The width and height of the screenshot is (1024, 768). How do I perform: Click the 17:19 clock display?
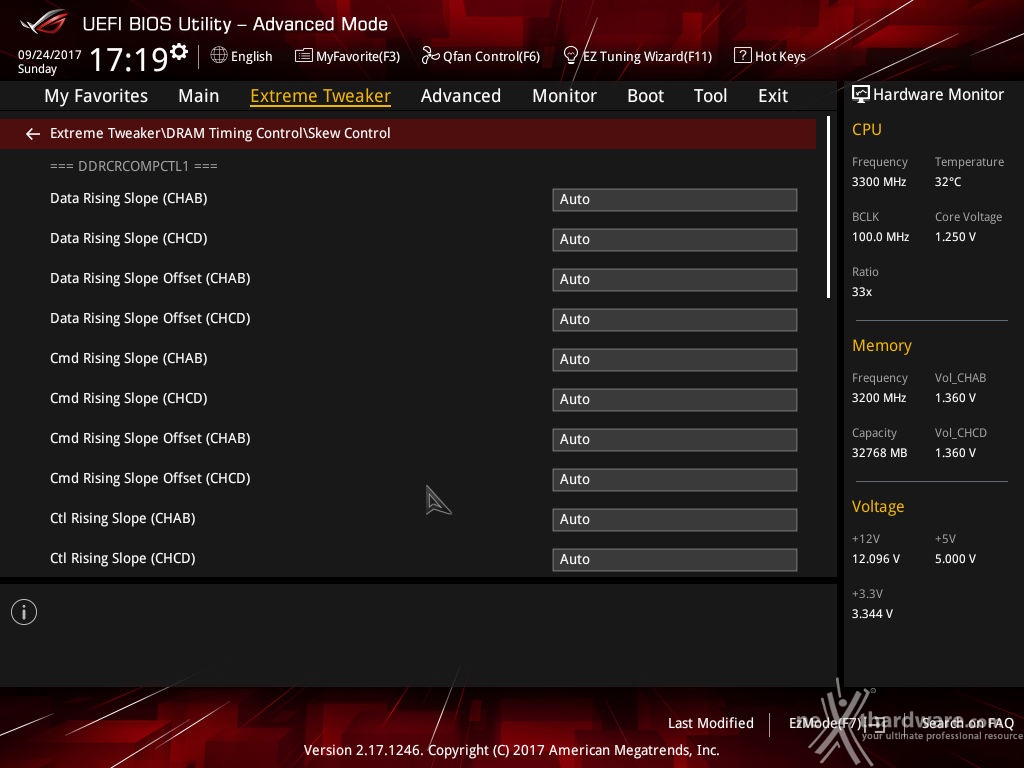click(129, 59)
